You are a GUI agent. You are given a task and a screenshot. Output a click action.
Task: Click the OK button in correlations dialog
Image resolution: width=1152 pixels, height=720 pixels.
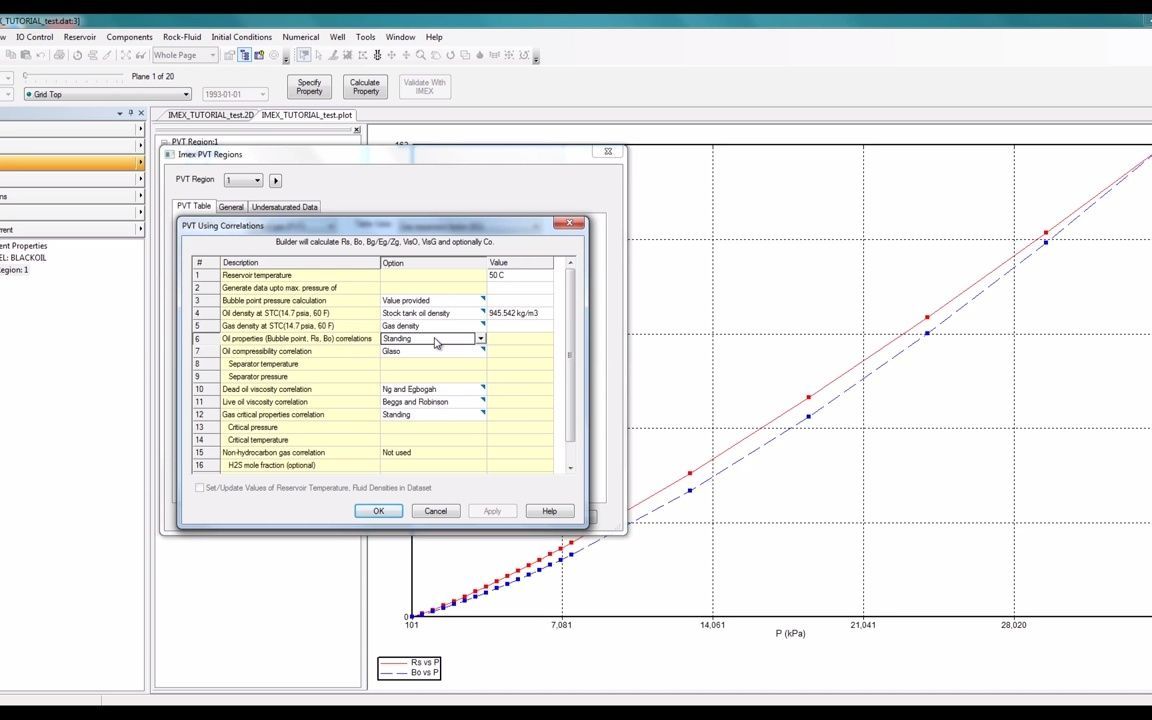378,511
